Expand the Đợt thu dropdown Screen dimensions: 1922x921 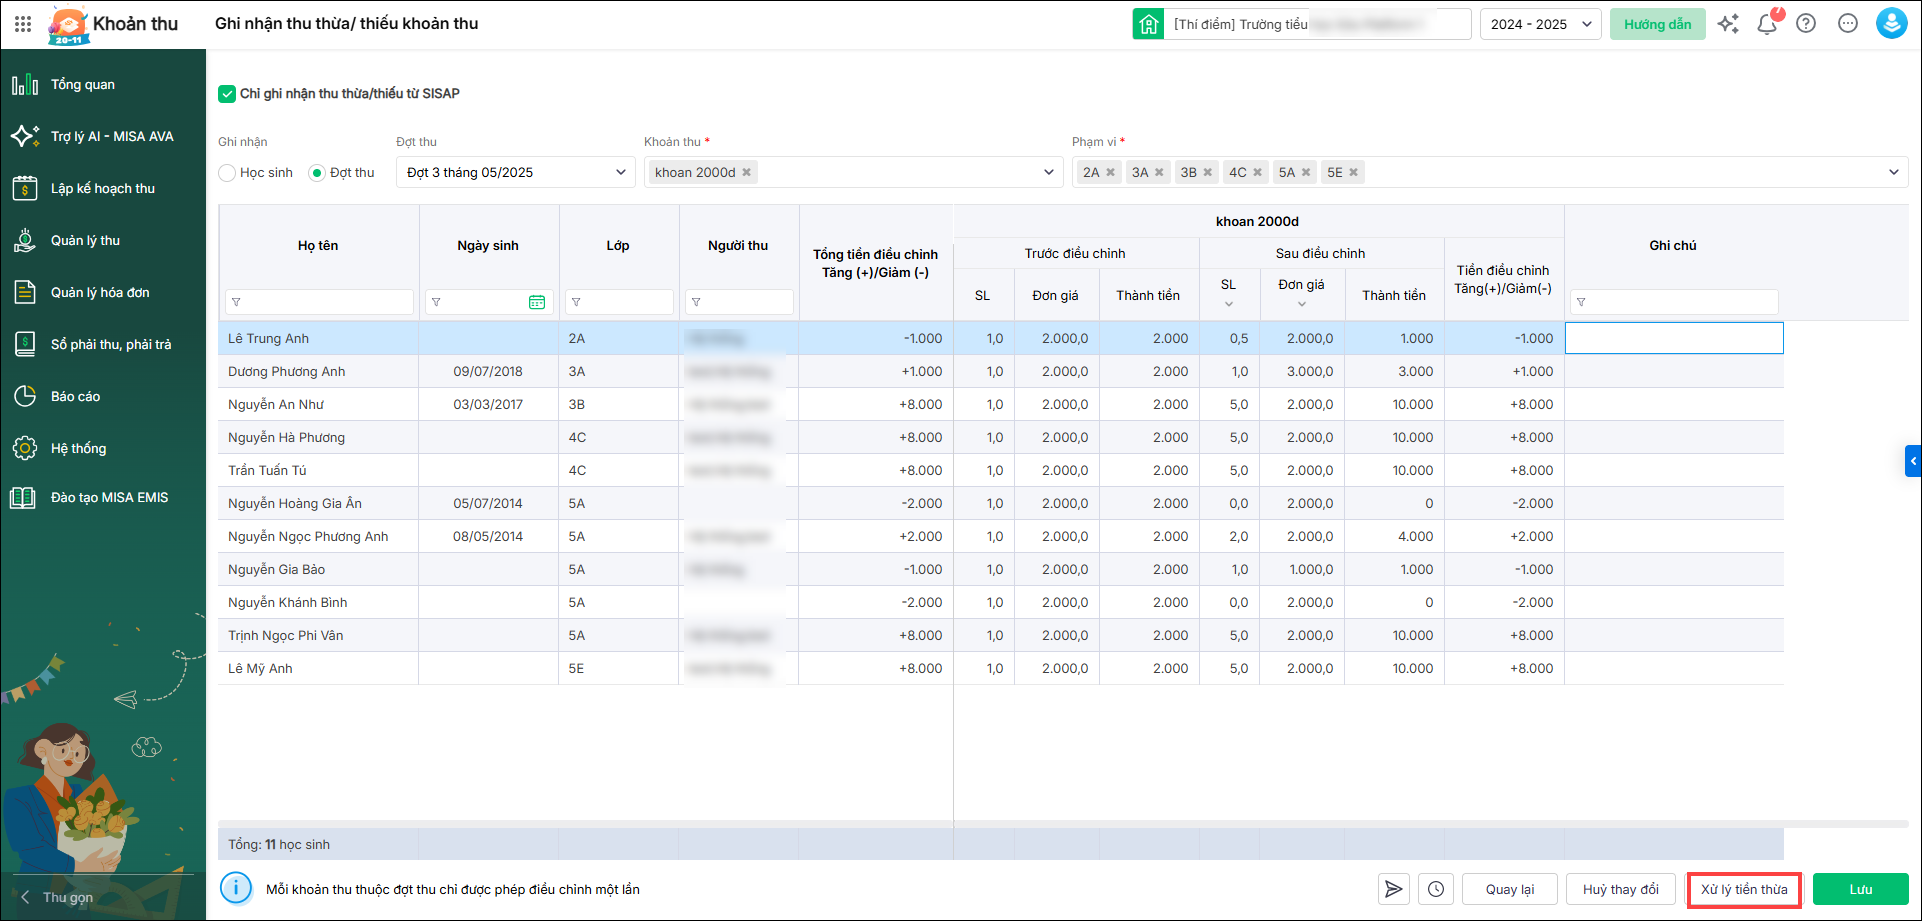coord(620,173)
